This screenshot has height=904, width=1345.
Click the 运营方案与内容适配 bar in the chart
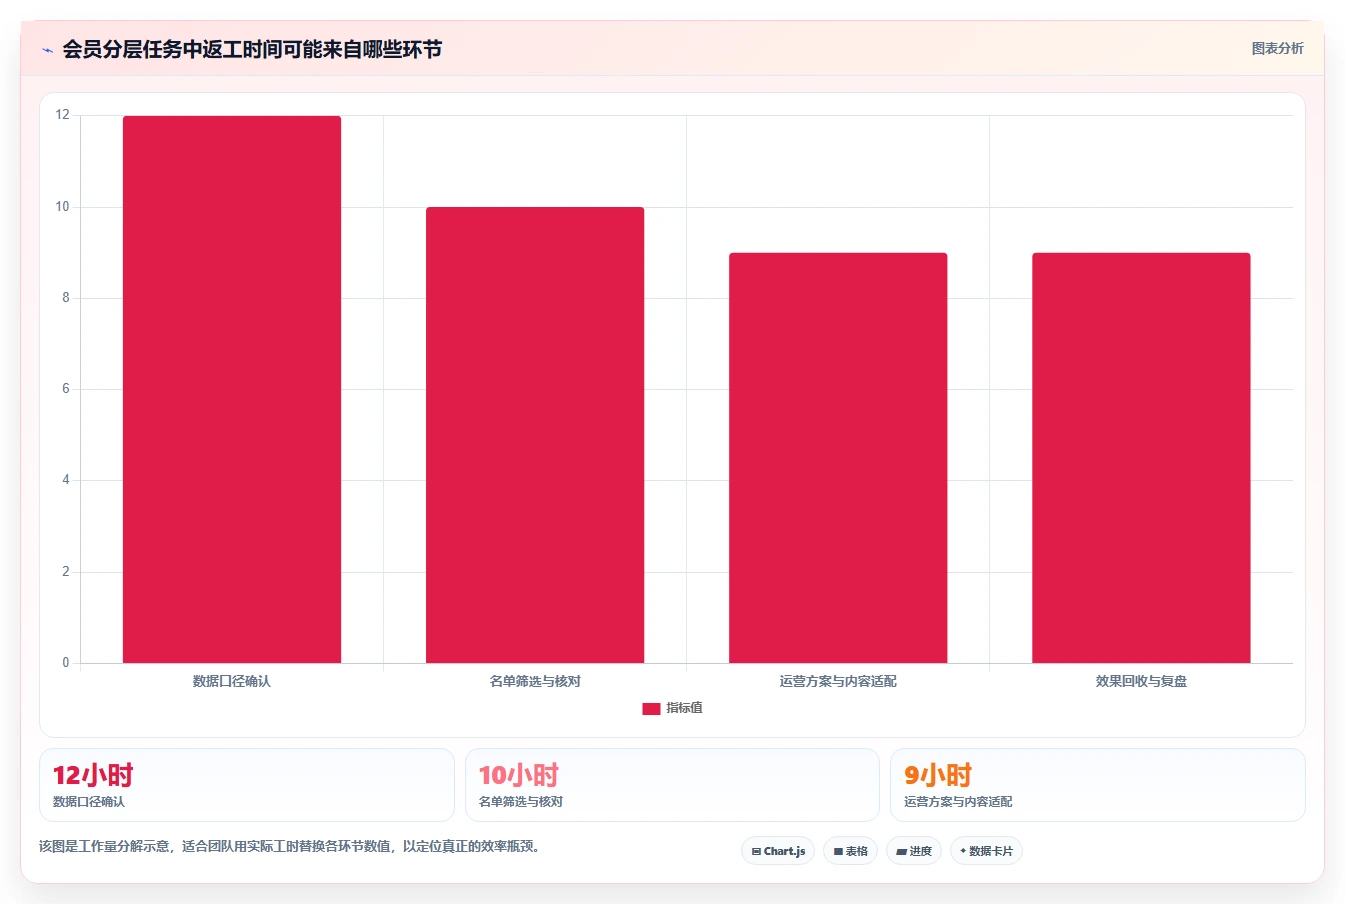point(838,458)
